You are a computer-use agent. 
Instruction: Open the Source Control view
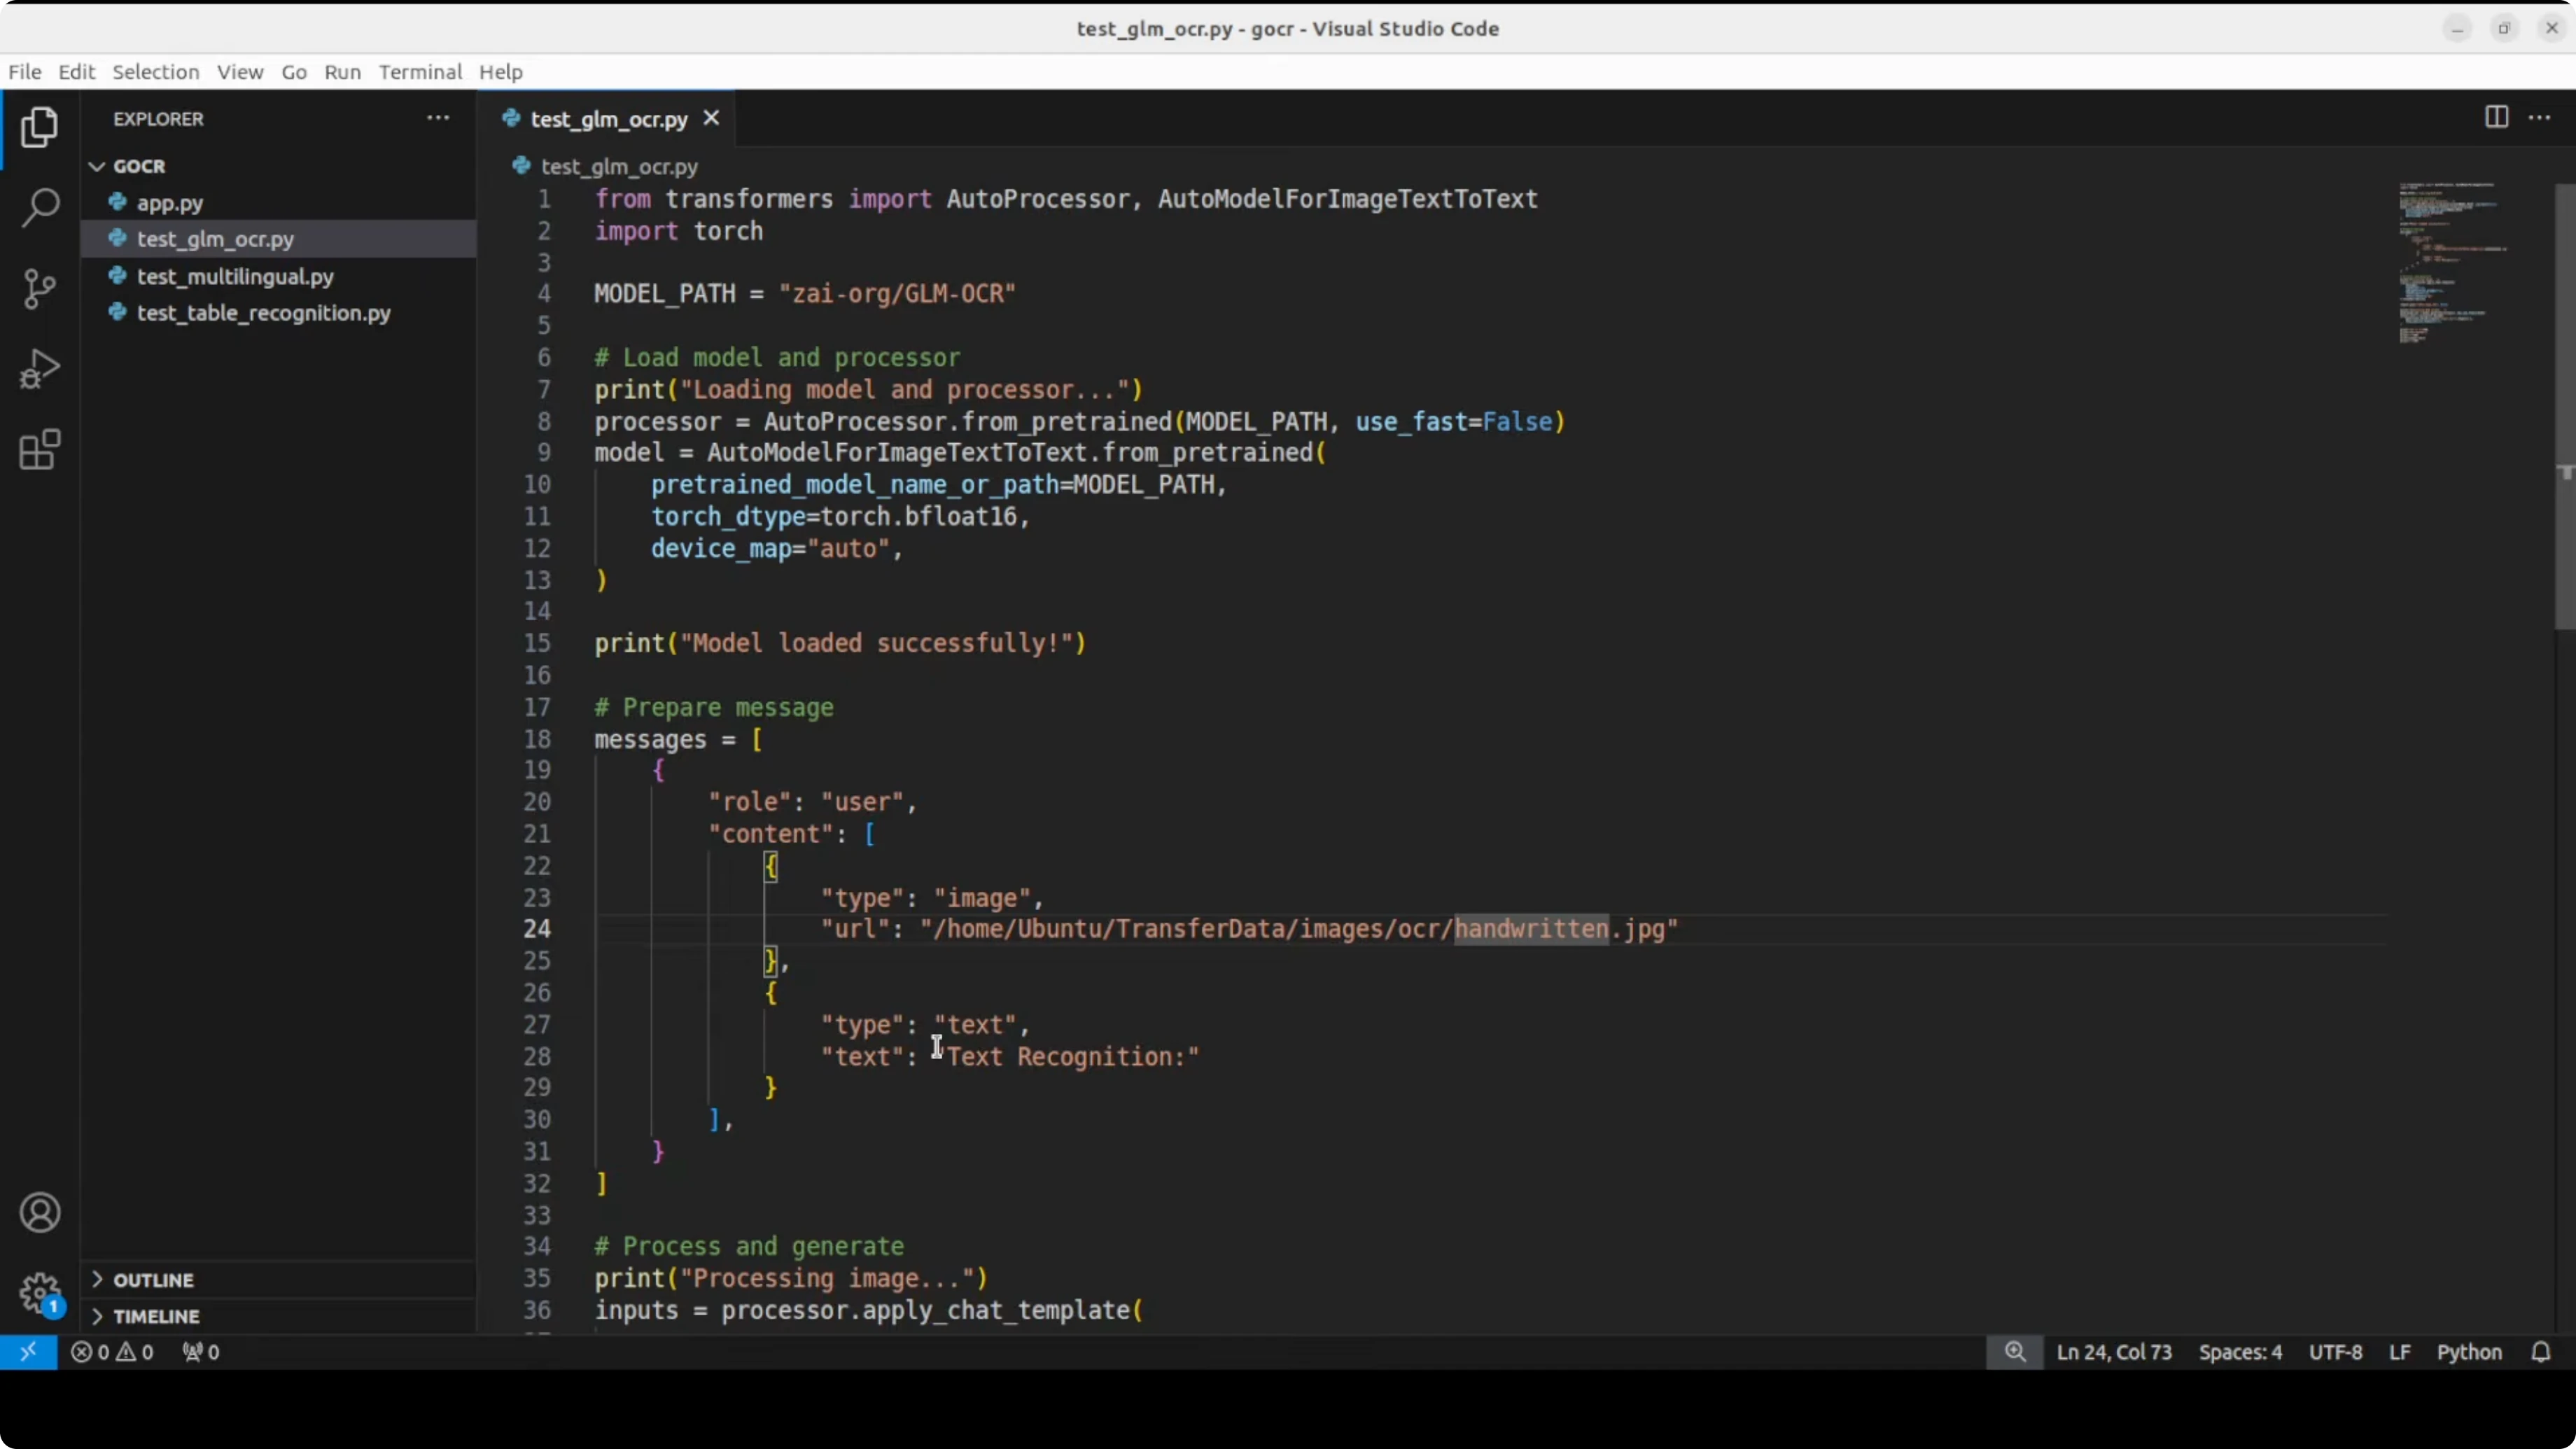(x=40, y=289)
